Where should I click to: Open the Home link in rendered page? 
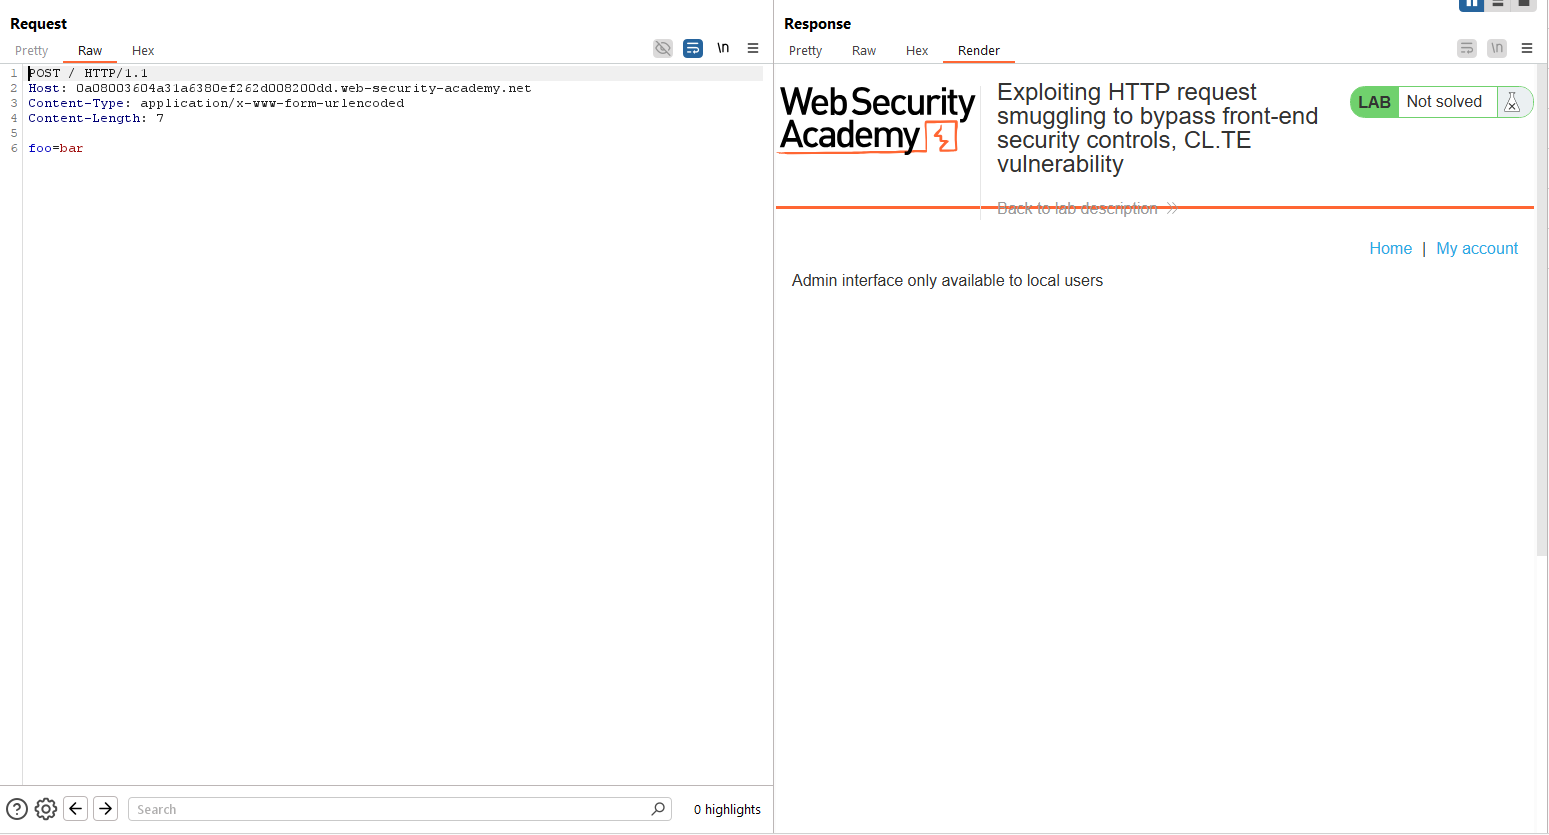click(1390, 249)
